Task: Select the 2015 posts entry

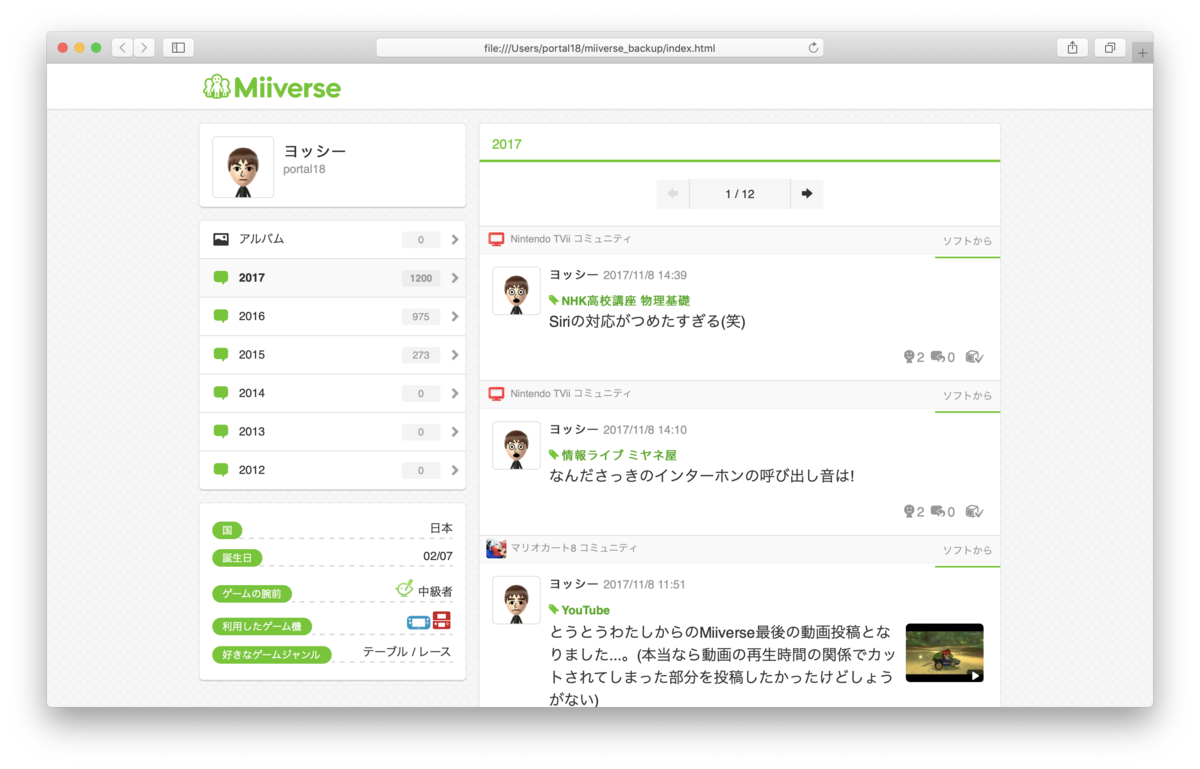Action: (333, 355)
